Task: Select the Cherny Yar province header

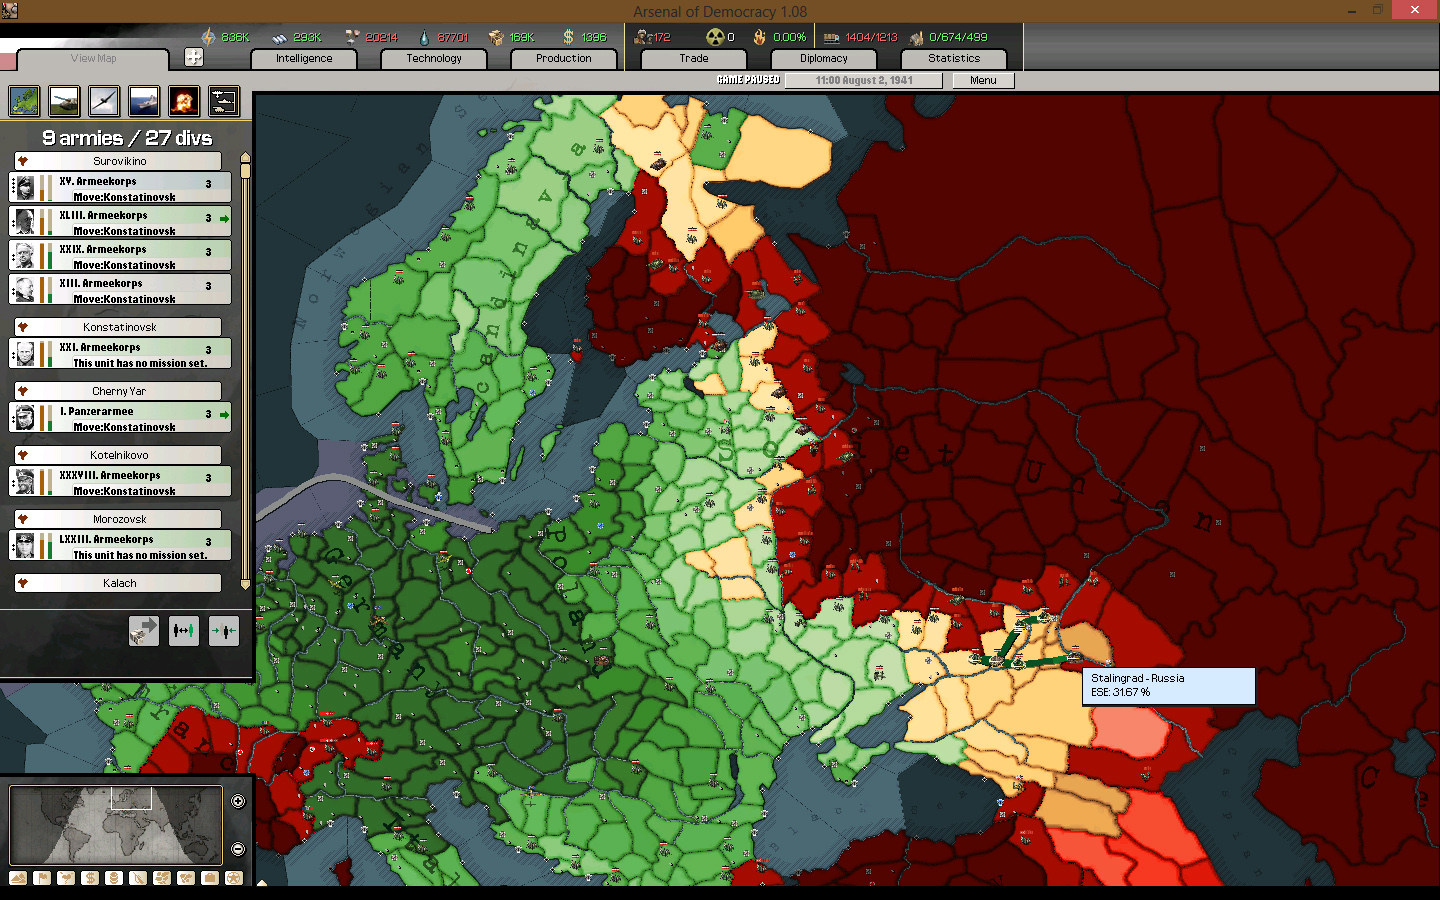Action: (x=119, y=391)
